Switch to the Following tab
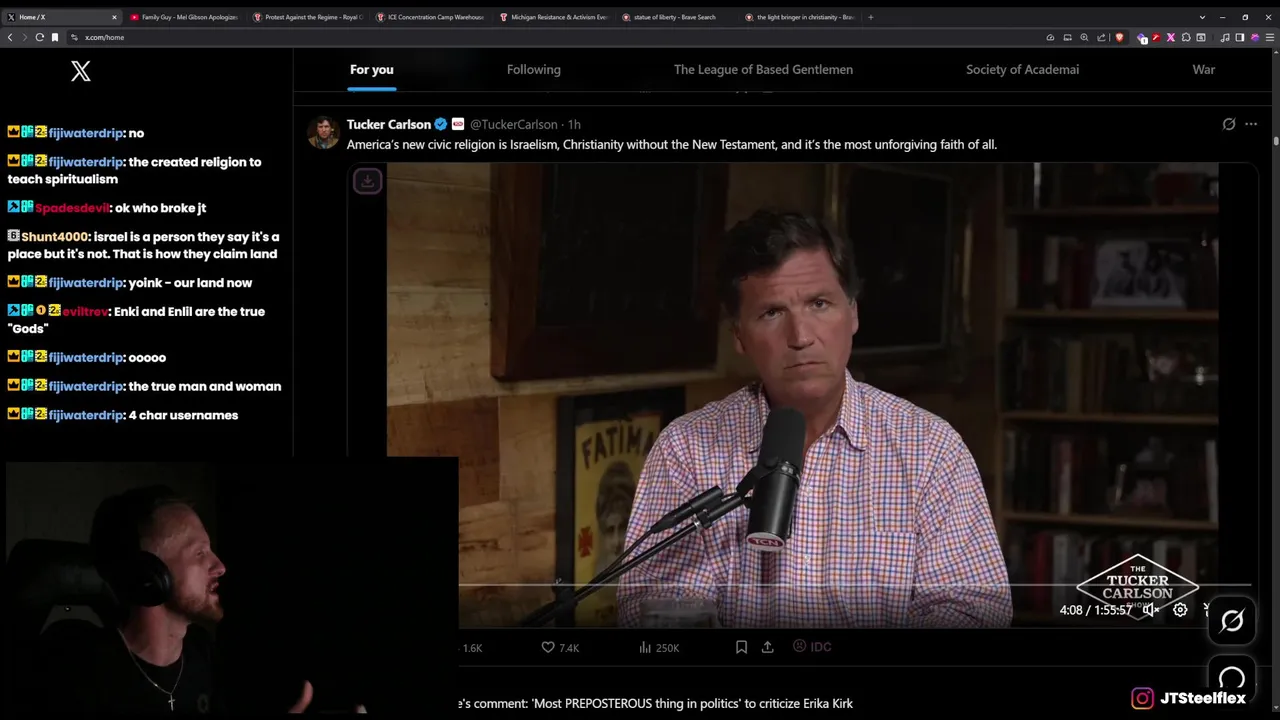Image resolution: width=1280 pixels, height=720 pixels. pyautogui.click(x=533, y=69)
